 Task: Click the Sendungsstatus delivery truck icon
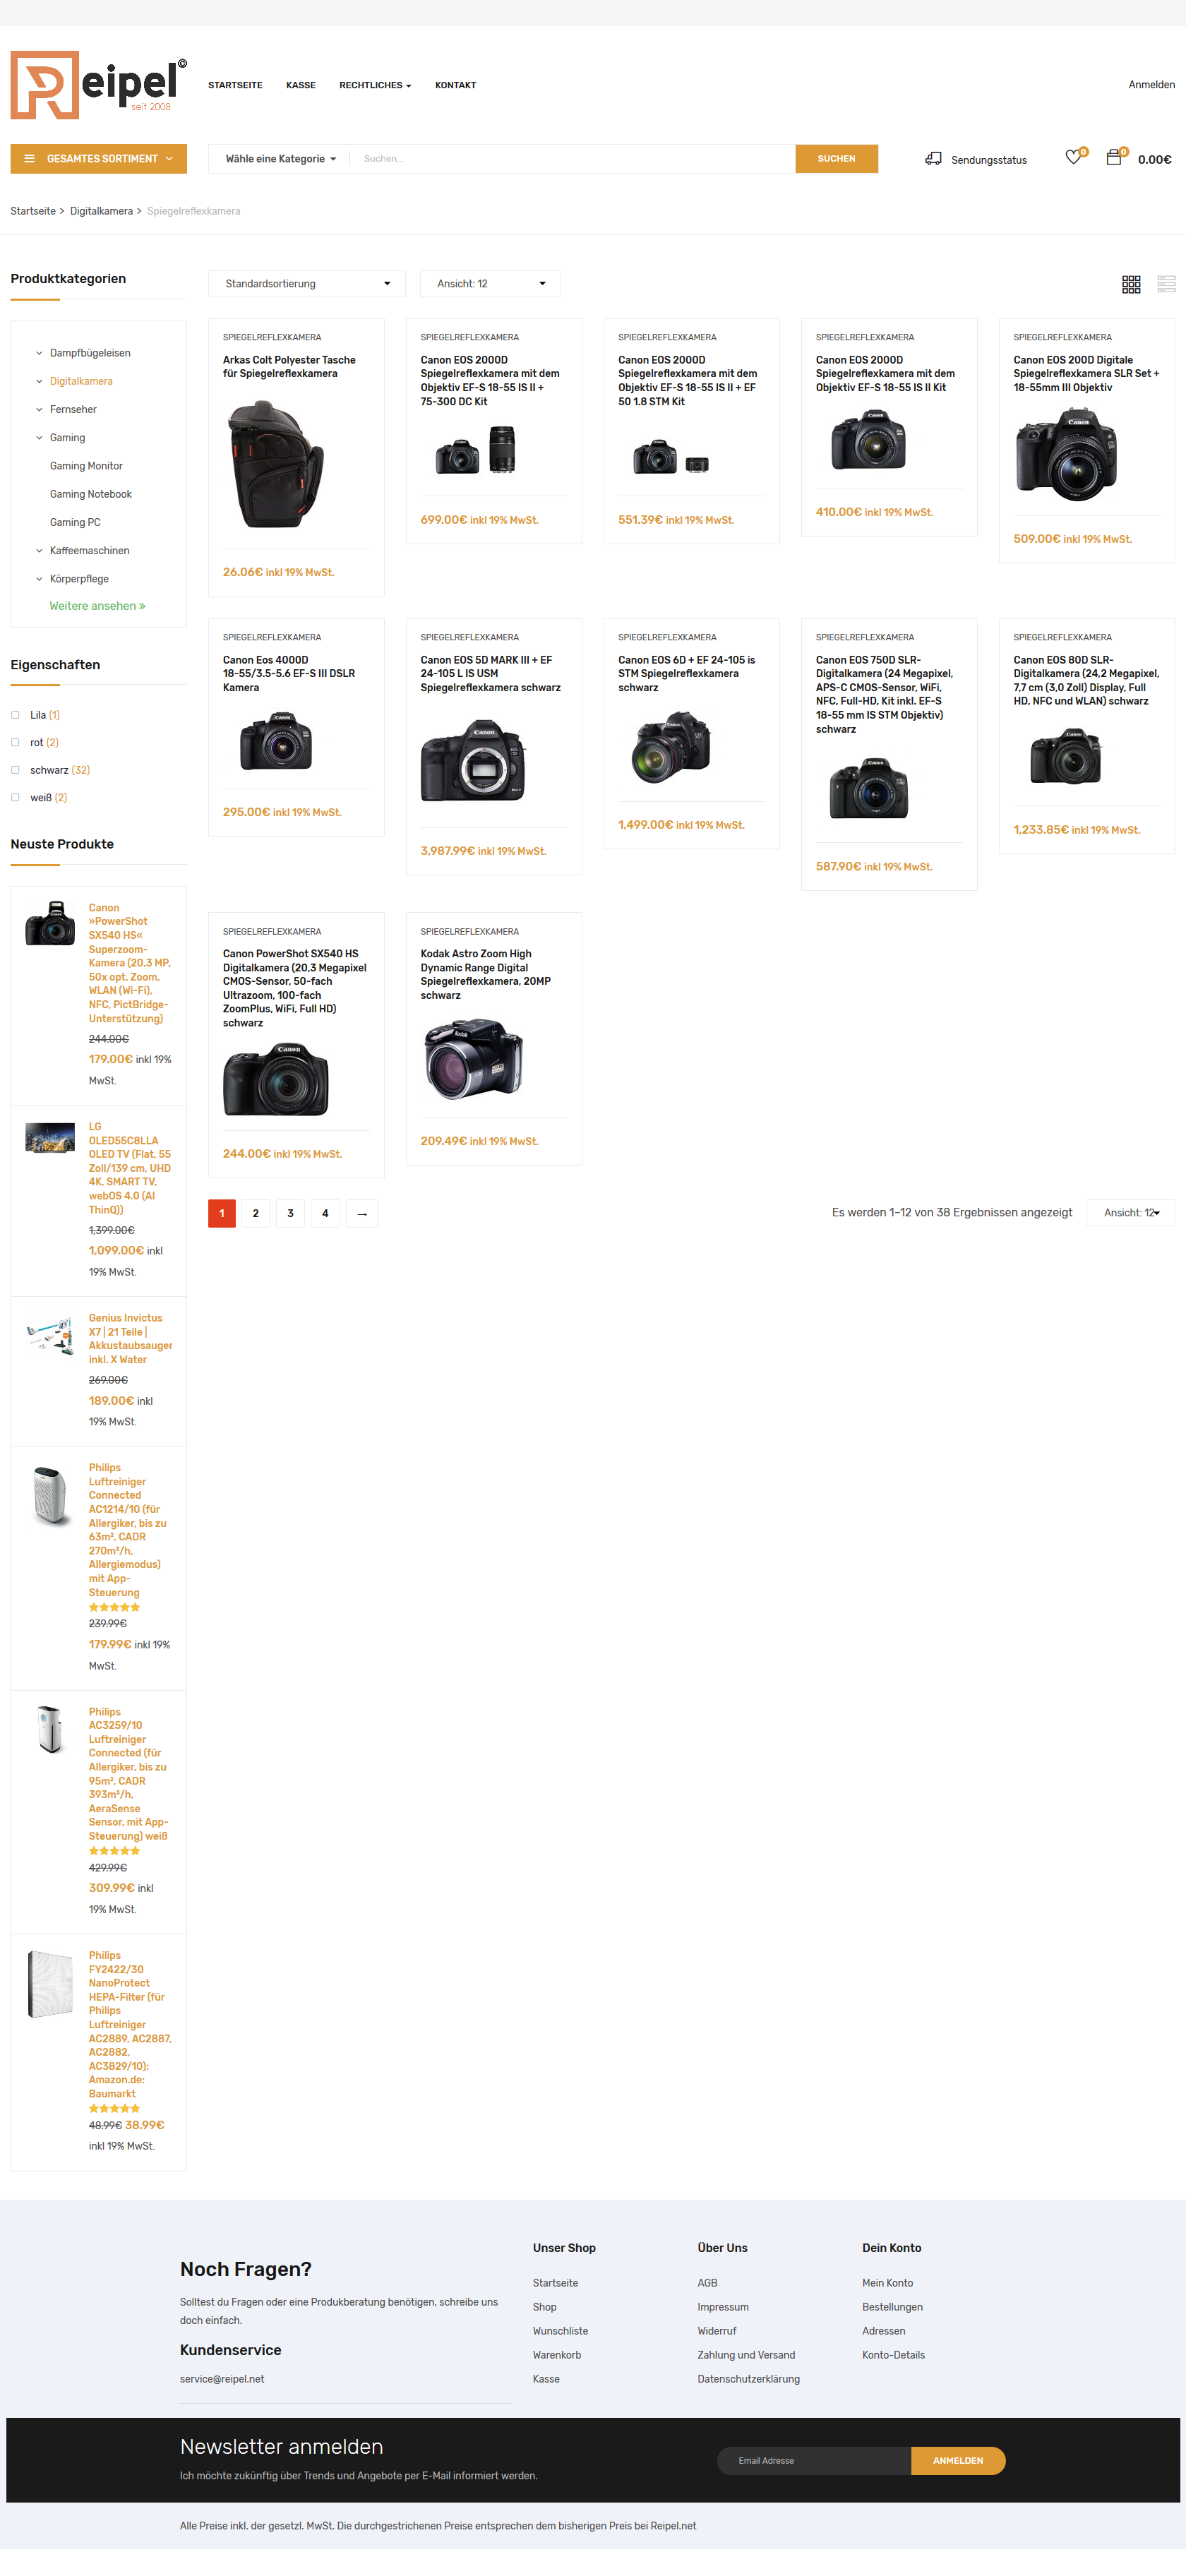(x=933, y=159)
